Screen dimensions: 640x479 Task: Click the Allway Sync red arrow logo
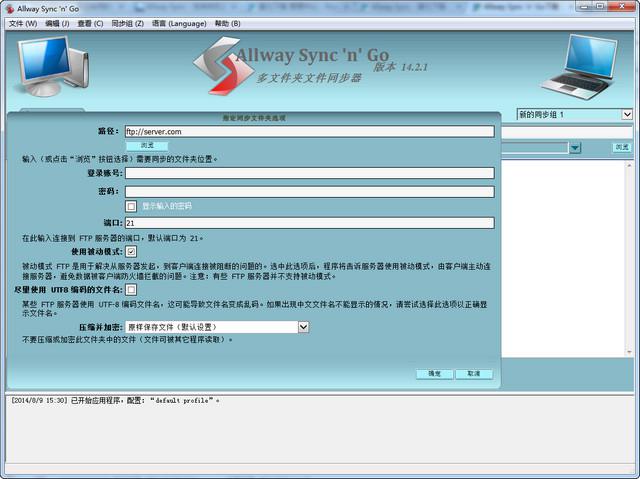tap(222, 66)
